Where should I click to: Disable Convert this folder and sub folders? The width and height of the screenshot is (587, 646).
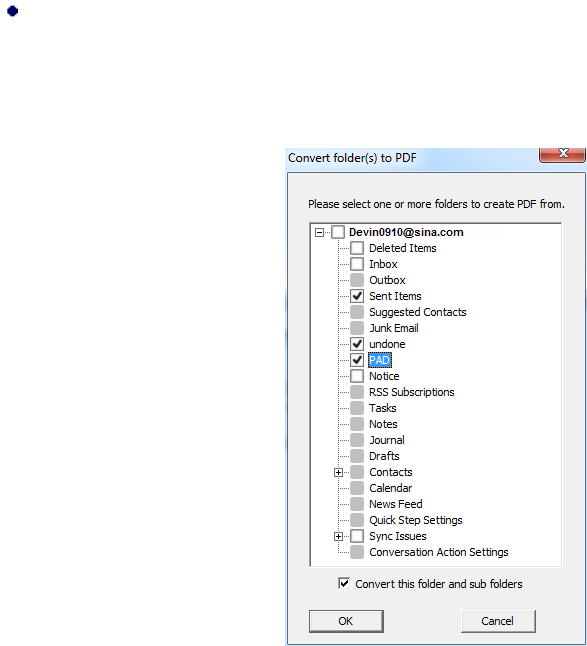(344, 583)
